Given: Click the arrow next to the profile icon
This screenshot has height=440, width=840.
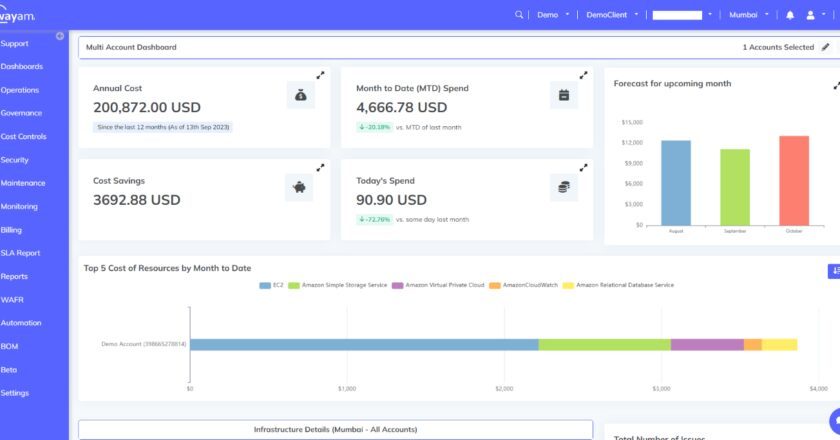Looking at the screenshot, I should tap(823, 14).
